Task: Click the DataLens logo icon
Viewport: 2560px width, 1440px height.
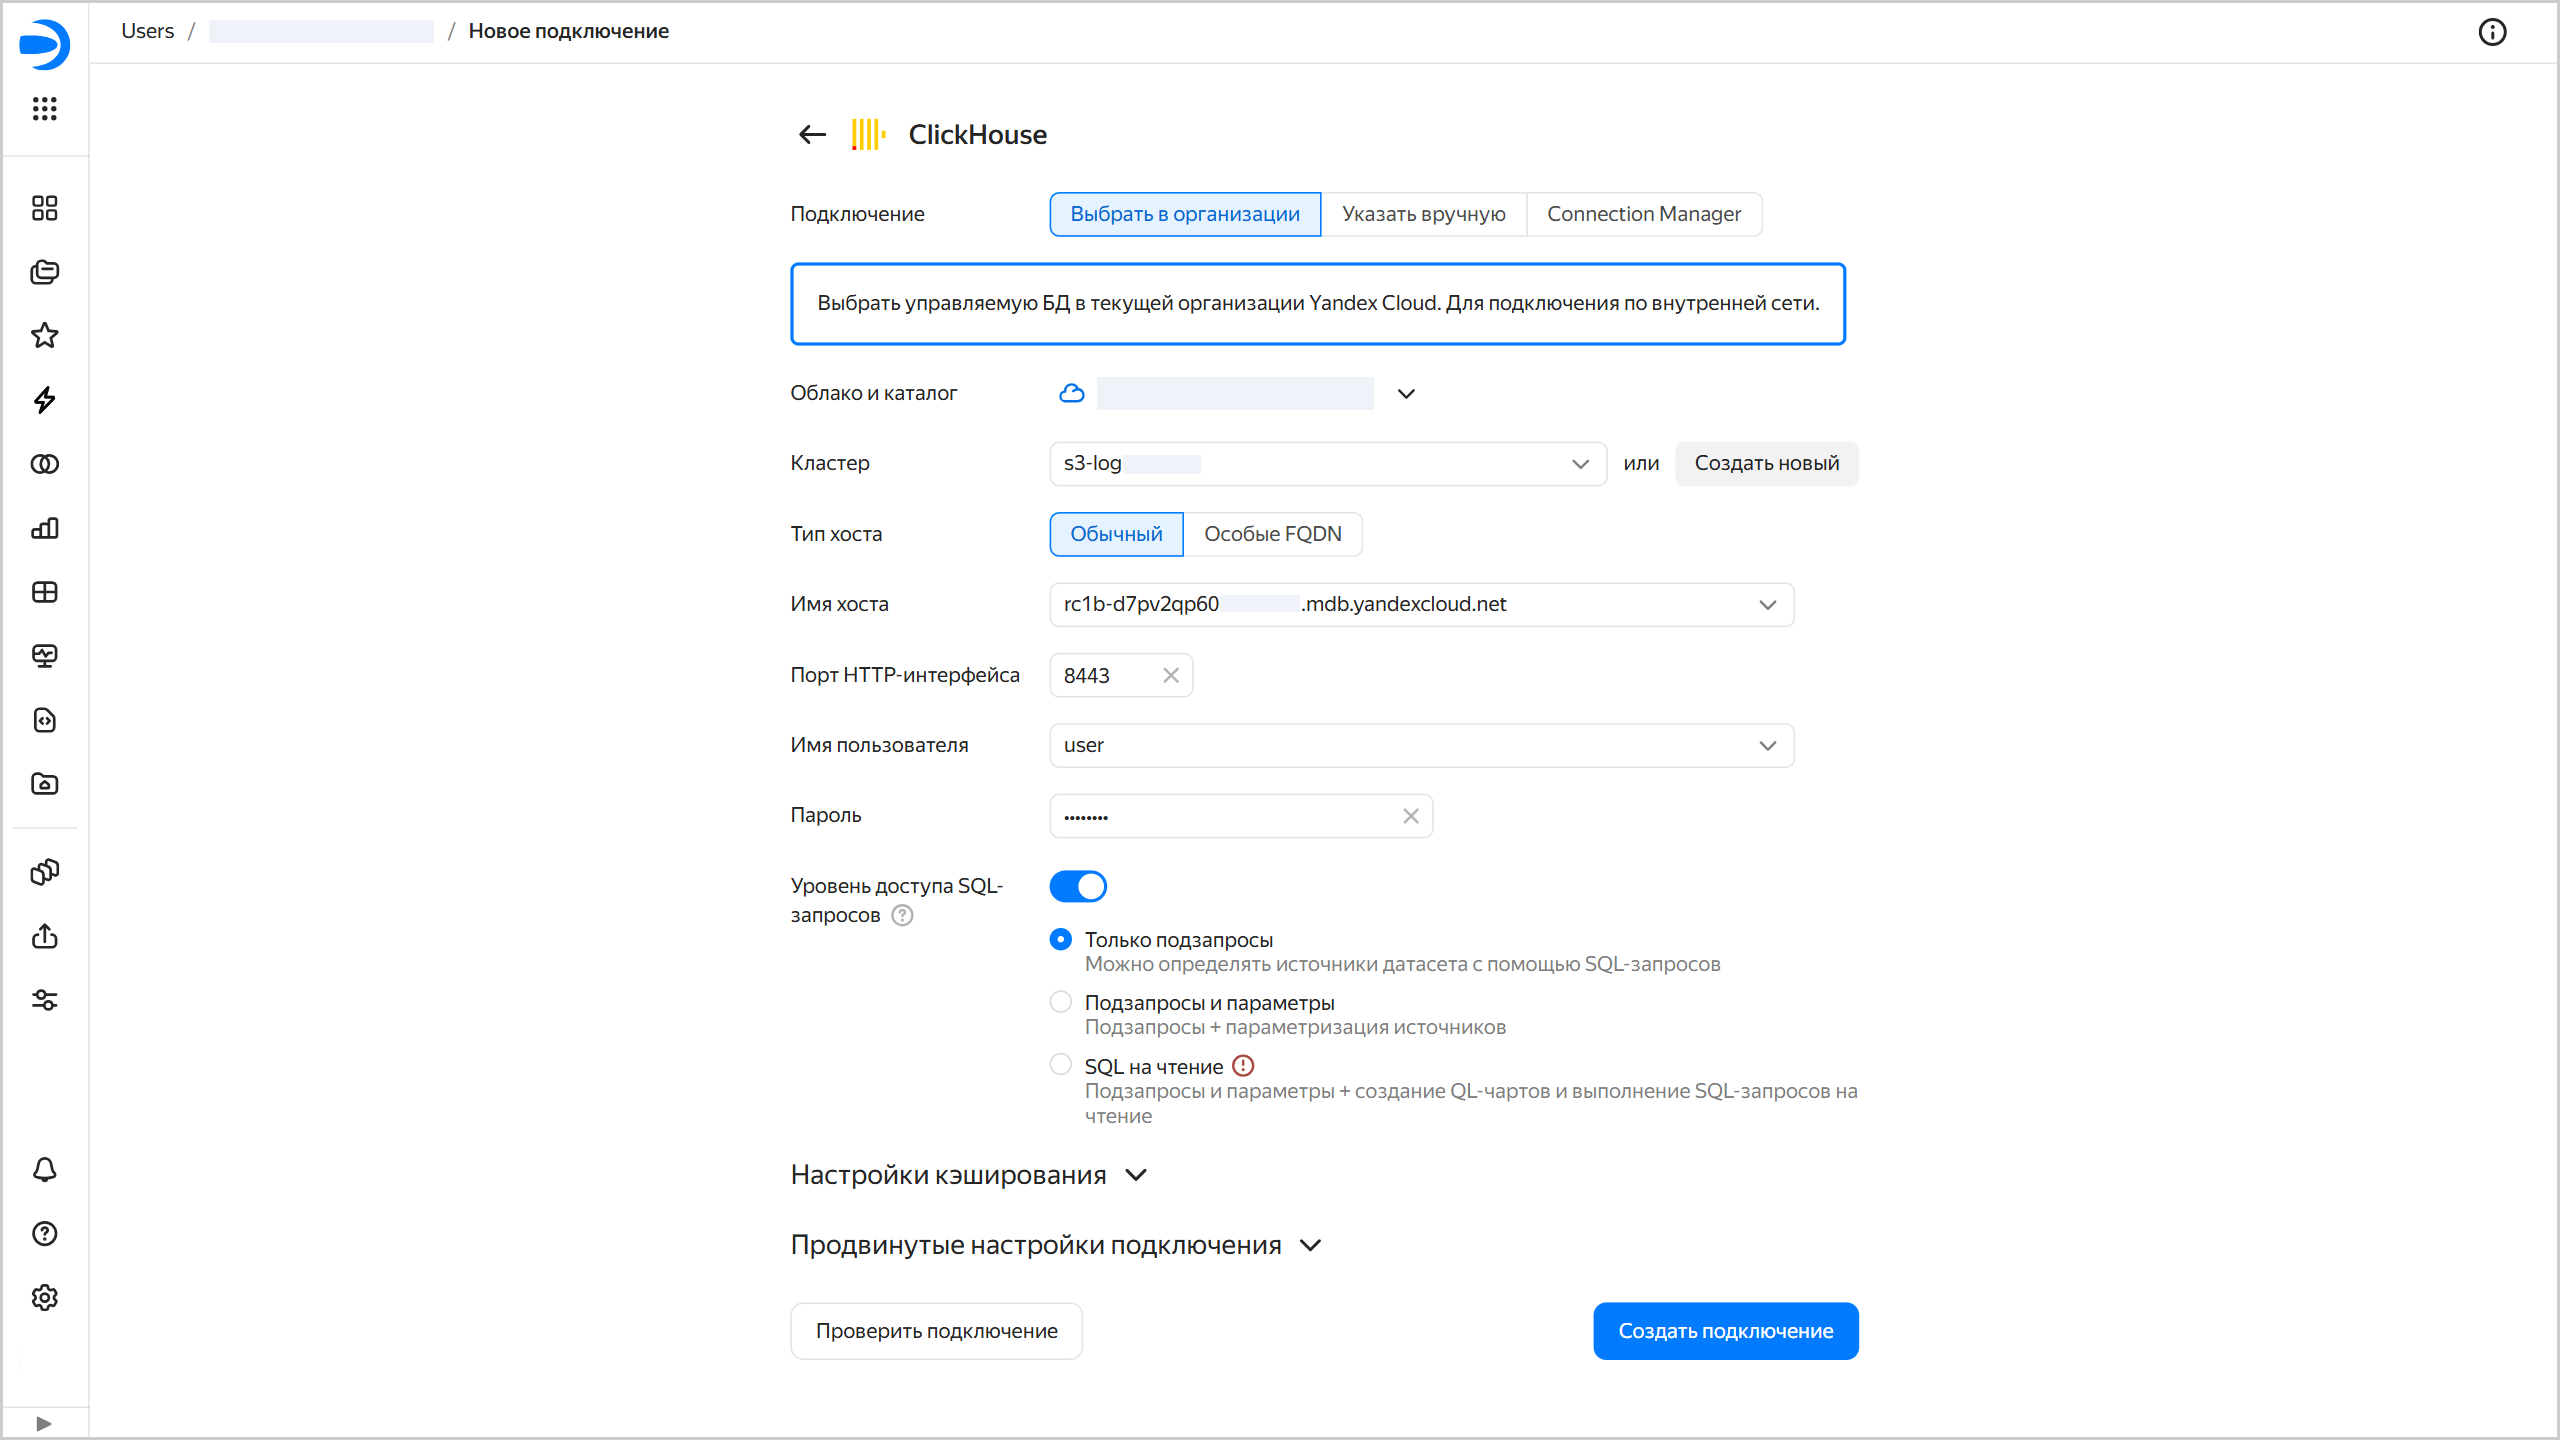Action: click(45, 44)
